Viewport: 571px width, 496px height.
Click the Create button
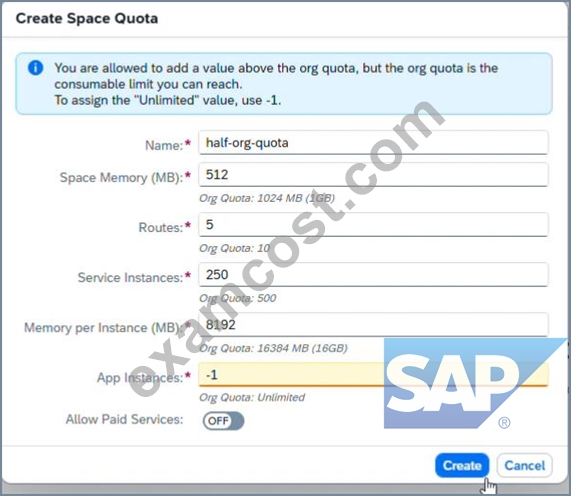tap(462, 465)
